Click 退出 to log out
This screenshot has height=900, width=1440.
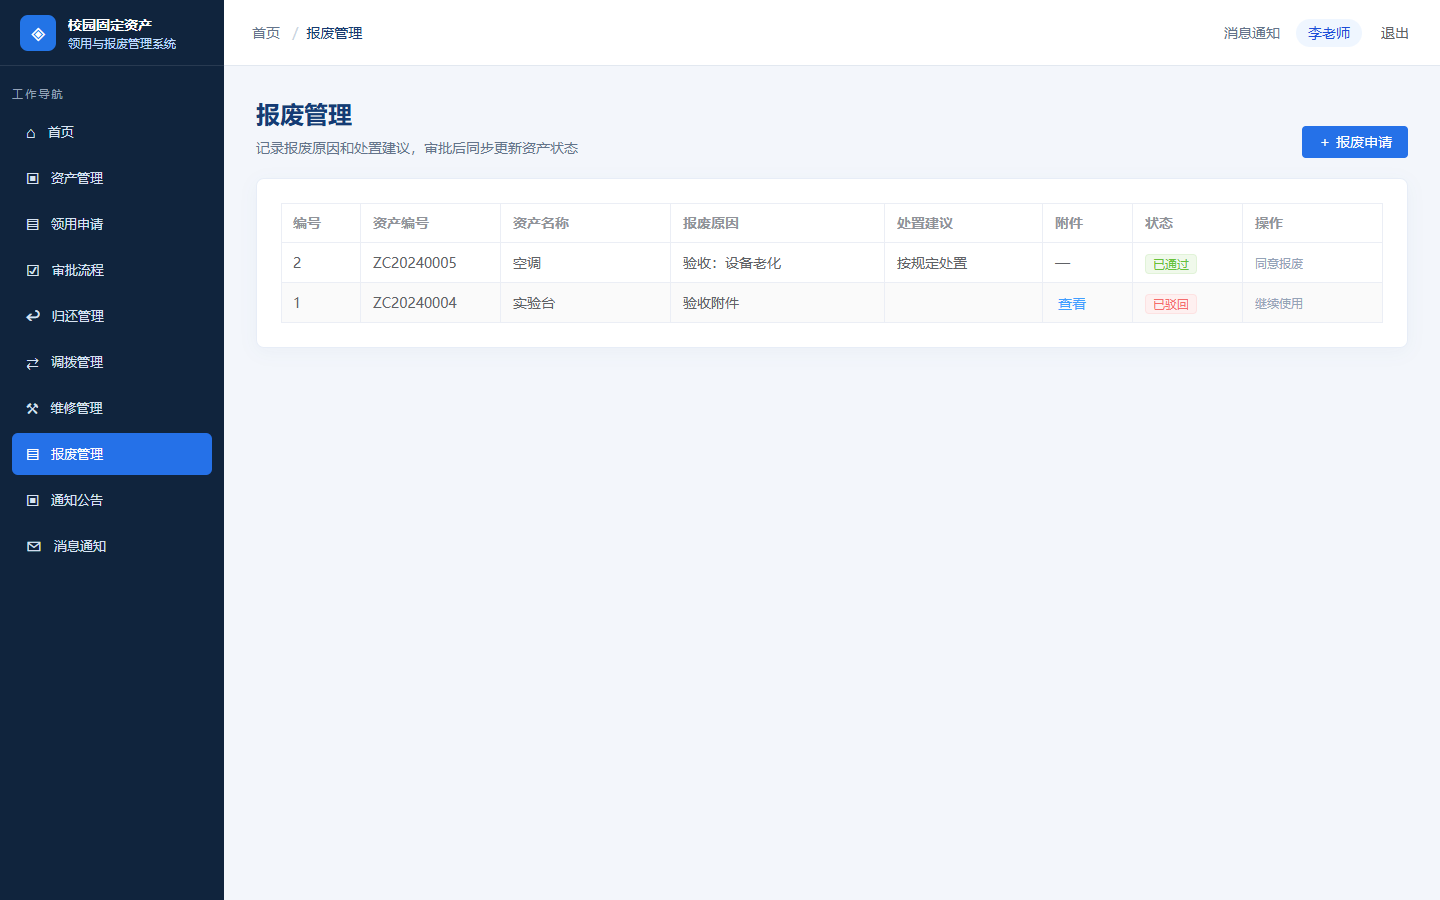coord(1394,33)
